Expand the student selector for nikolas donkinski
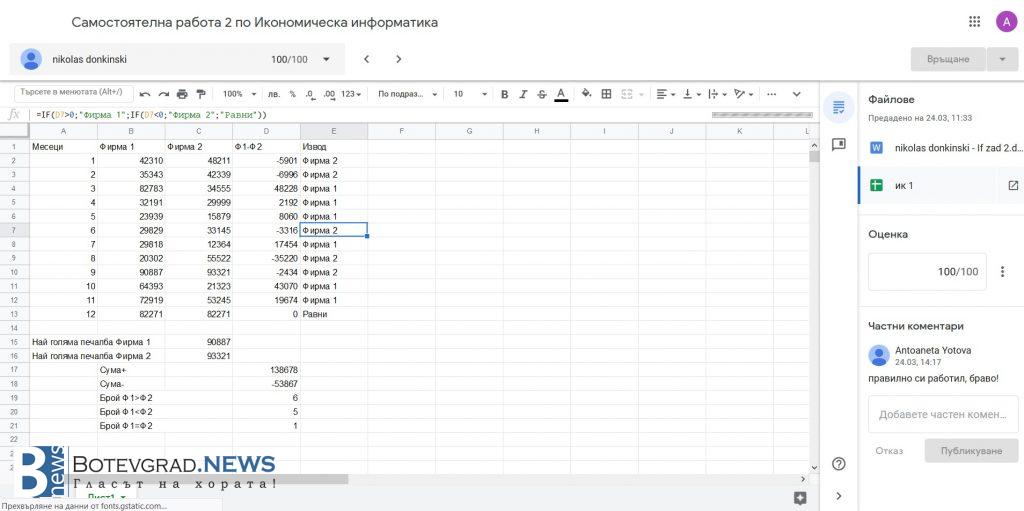This screenshot has width=1024, height=511. click(326, 59)
